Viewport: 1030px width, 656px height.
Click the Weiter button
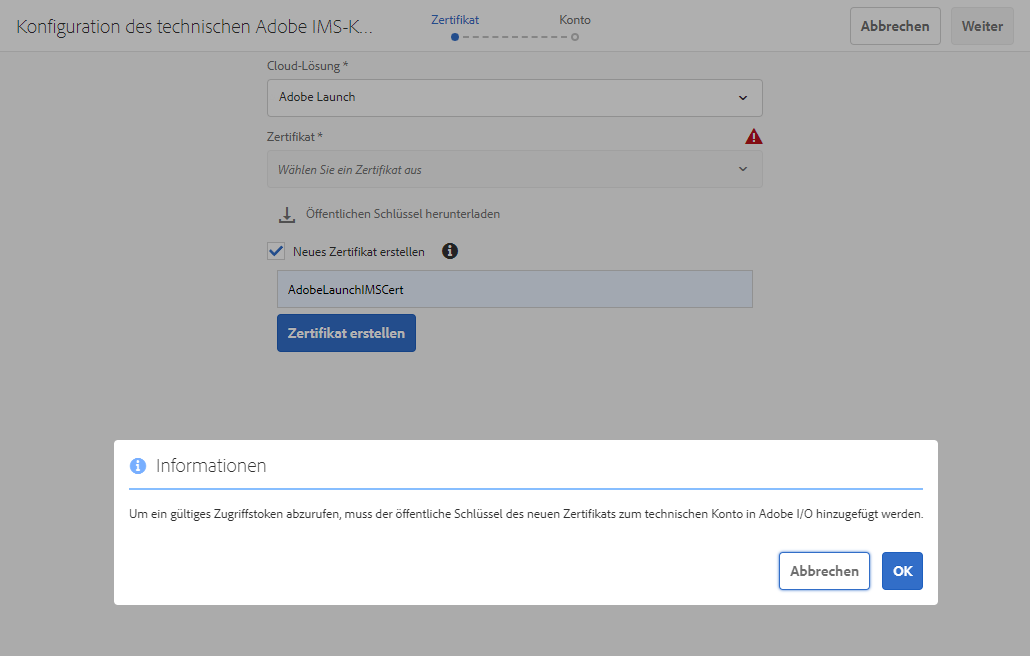click(982, 26)
